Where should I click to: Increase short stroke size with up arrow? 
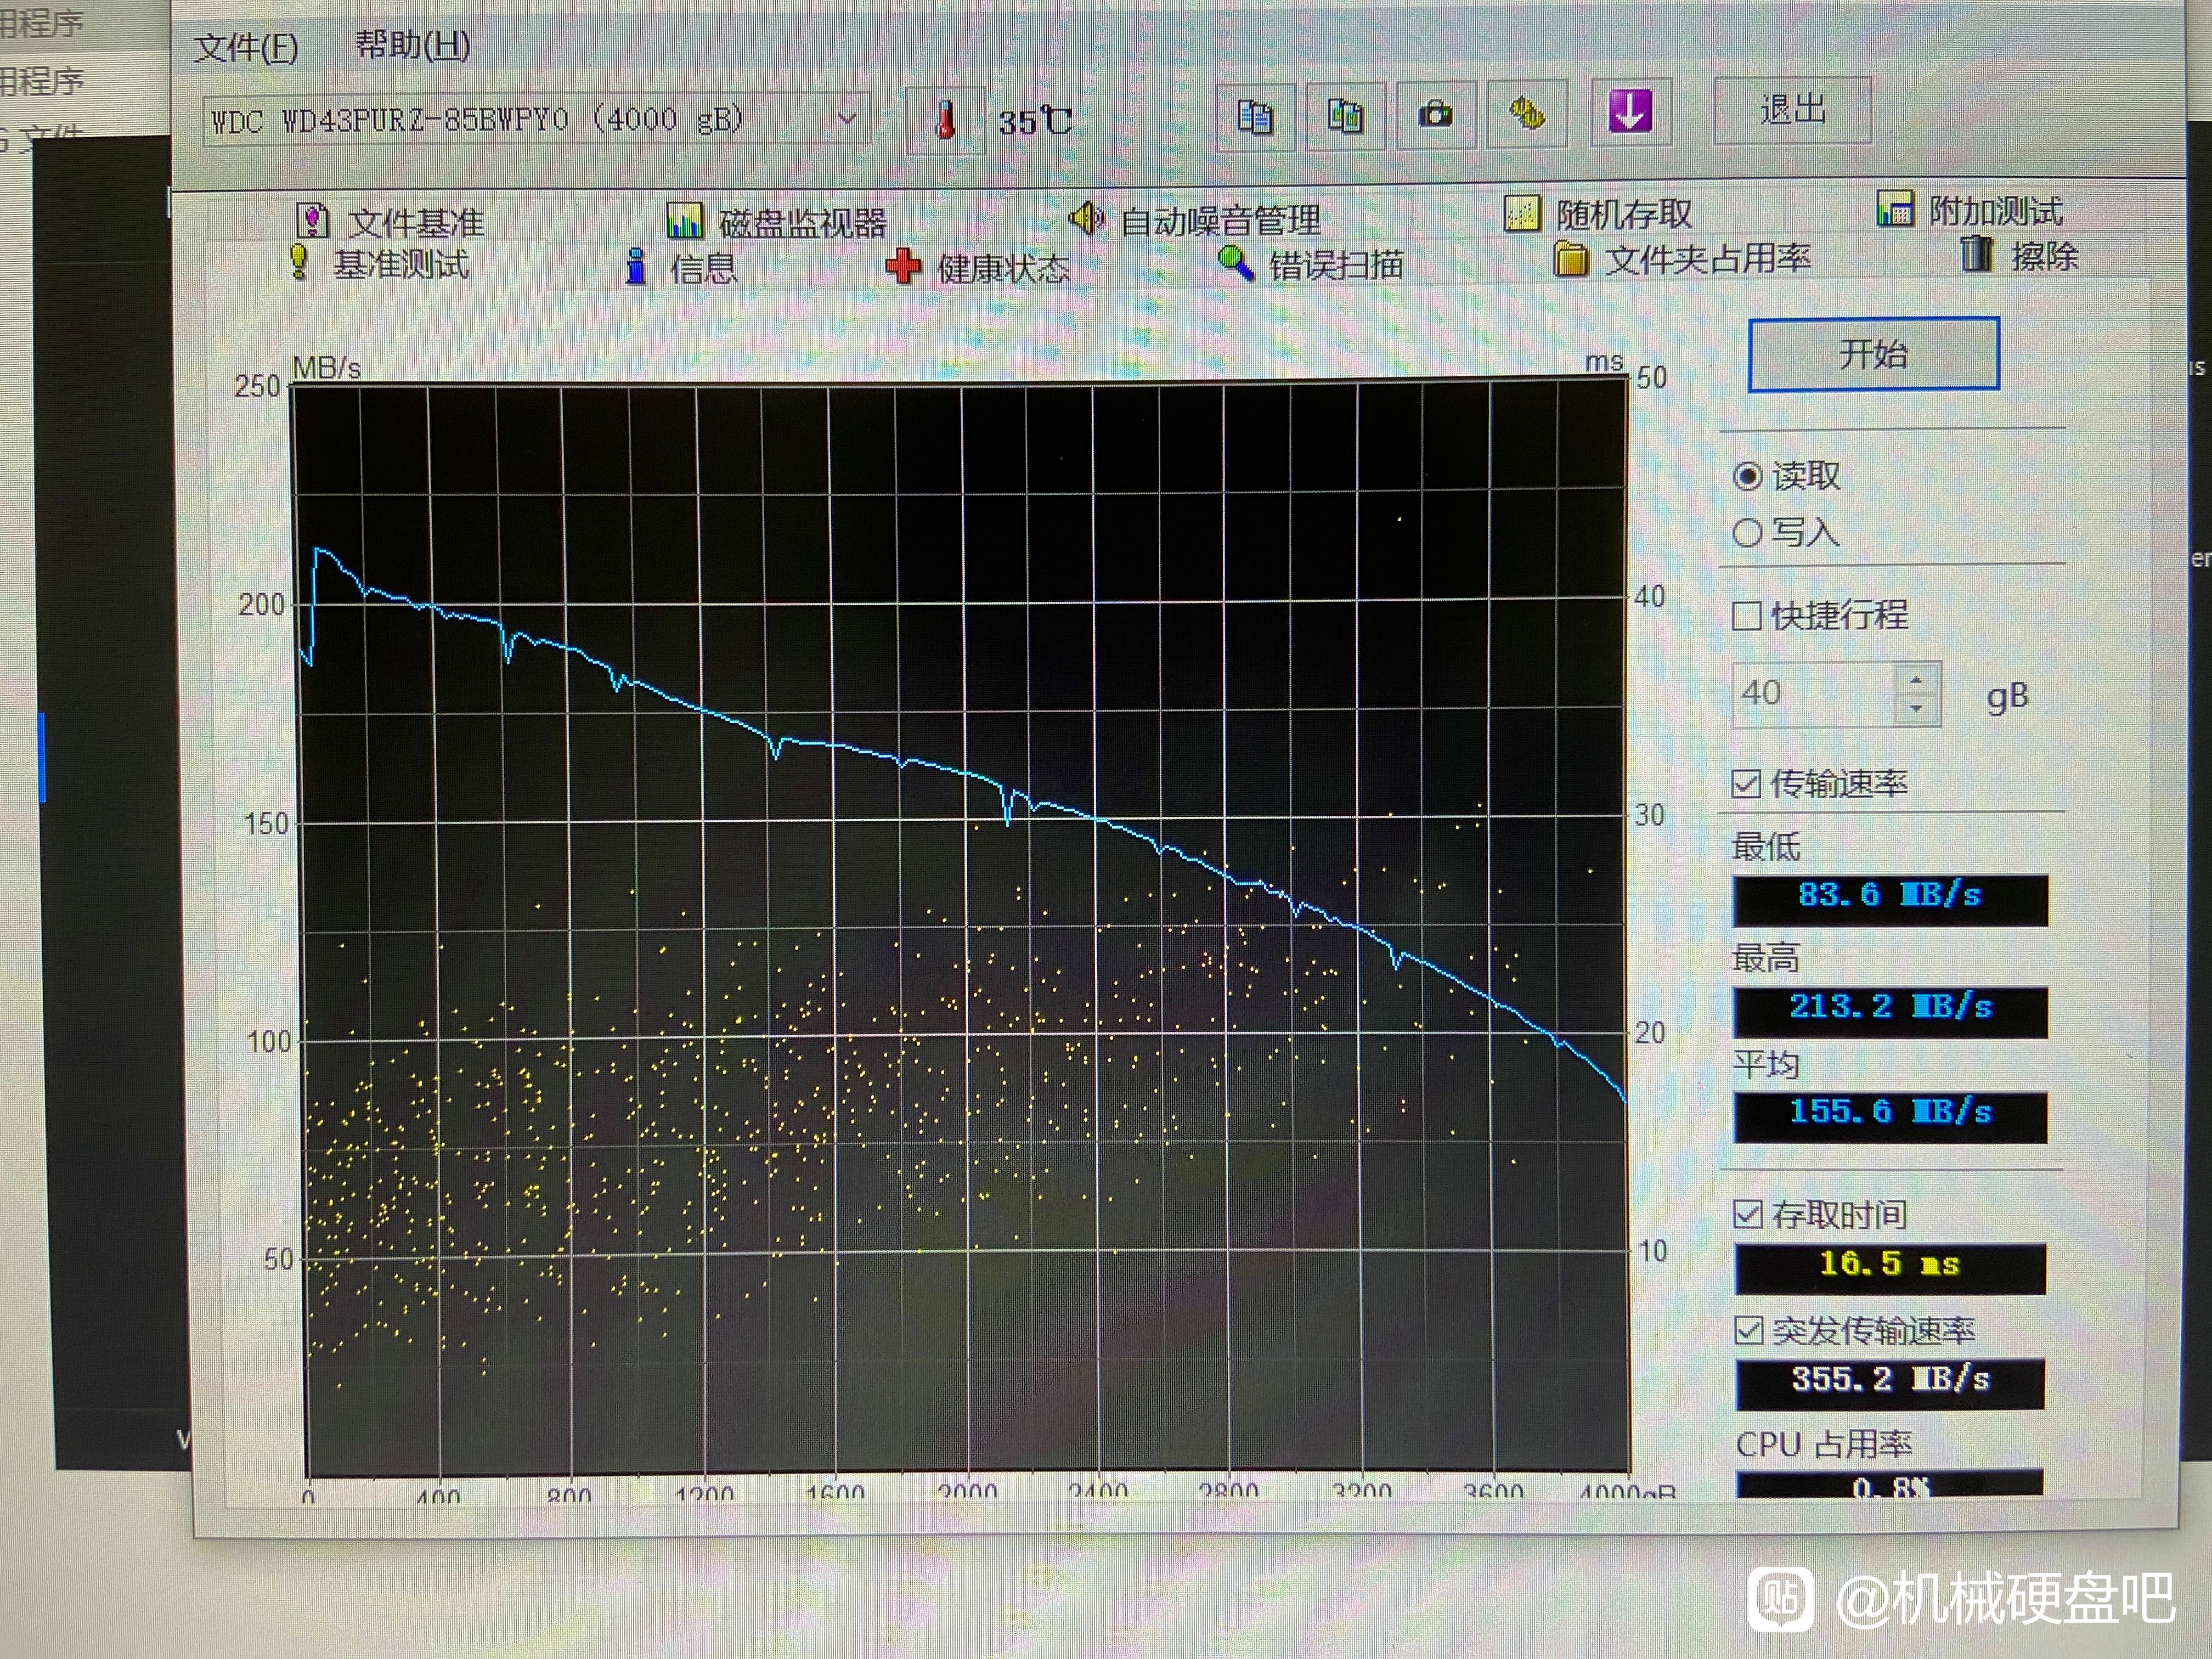coord(1916,680)
